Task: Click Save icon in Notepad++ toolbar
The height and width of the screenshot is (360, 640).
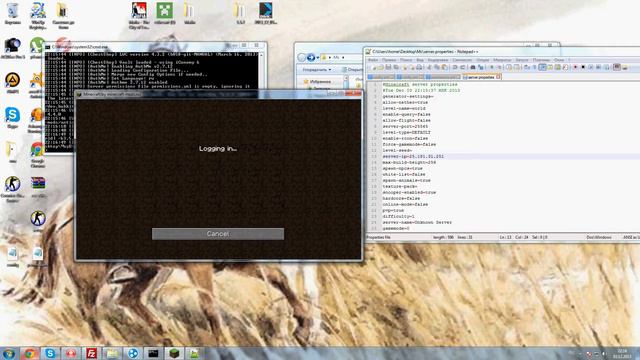Action: tap(389, 67)
